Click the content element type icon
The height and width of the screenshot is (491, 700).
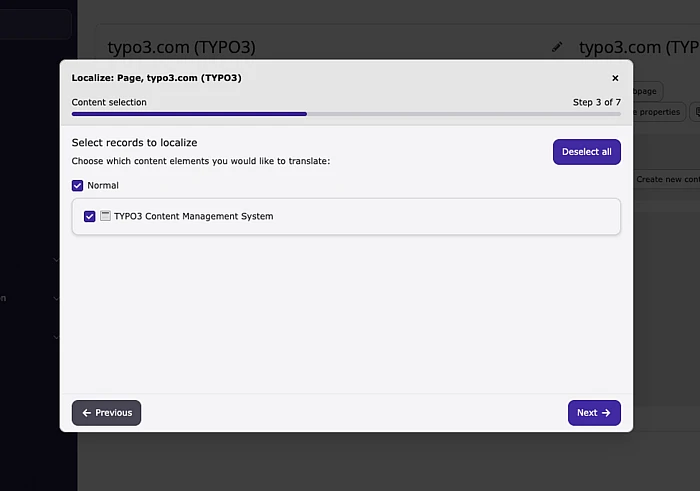pyautogui.click(x=105, y=216)
